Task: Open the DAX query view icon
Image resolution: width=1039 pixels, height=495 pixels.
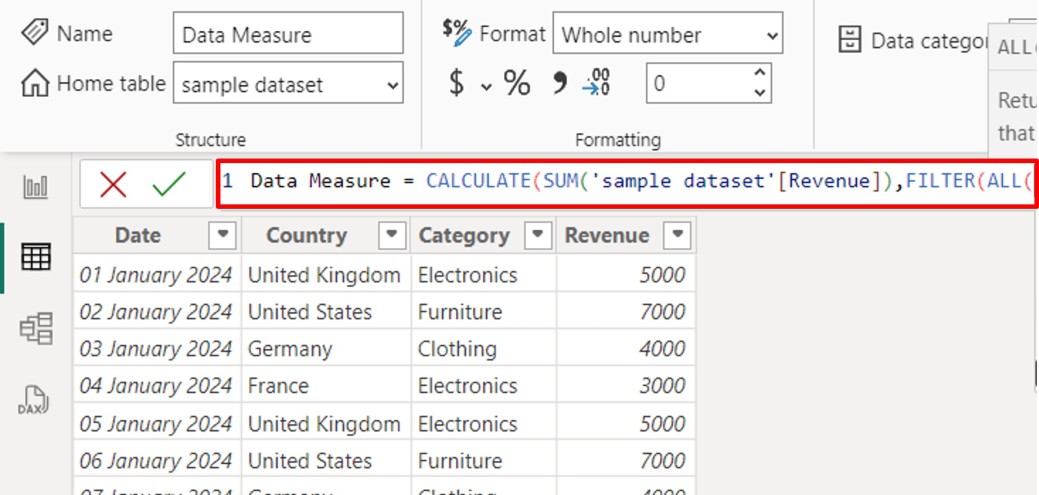Action: (36, 400)
